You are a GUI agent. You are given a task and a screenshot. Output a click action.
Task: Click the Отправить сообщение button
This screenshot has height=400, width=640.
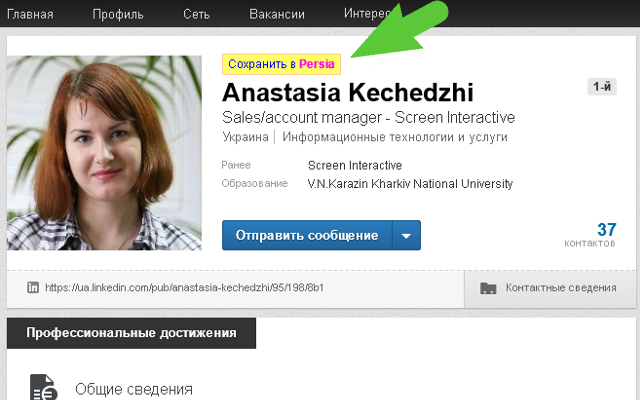click(x=306, y=236)
